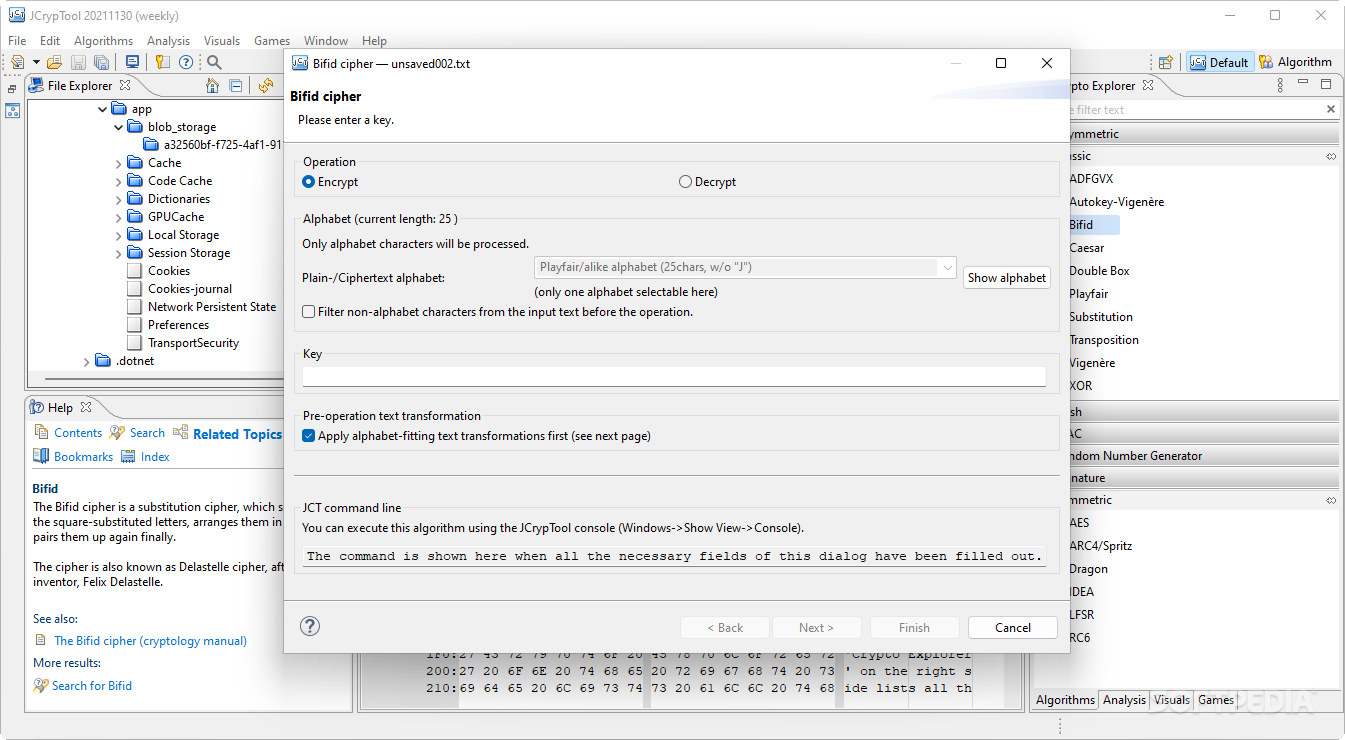Uncheck Apply alphabet-fitting text transformations
This screenshot has width=1345, height=740.
(x=309, y=436)
